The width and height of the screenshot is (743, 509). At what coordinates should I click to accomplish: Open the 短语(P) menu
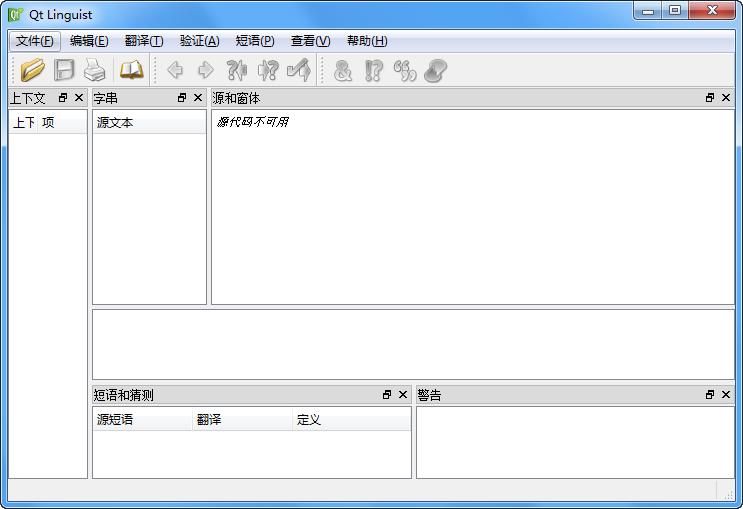[255, 41]
